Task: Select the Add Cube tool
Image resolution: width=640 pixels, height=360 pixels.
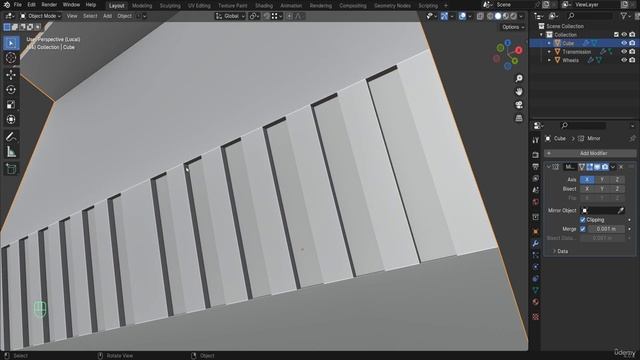Action: click(x=11, y=169)
